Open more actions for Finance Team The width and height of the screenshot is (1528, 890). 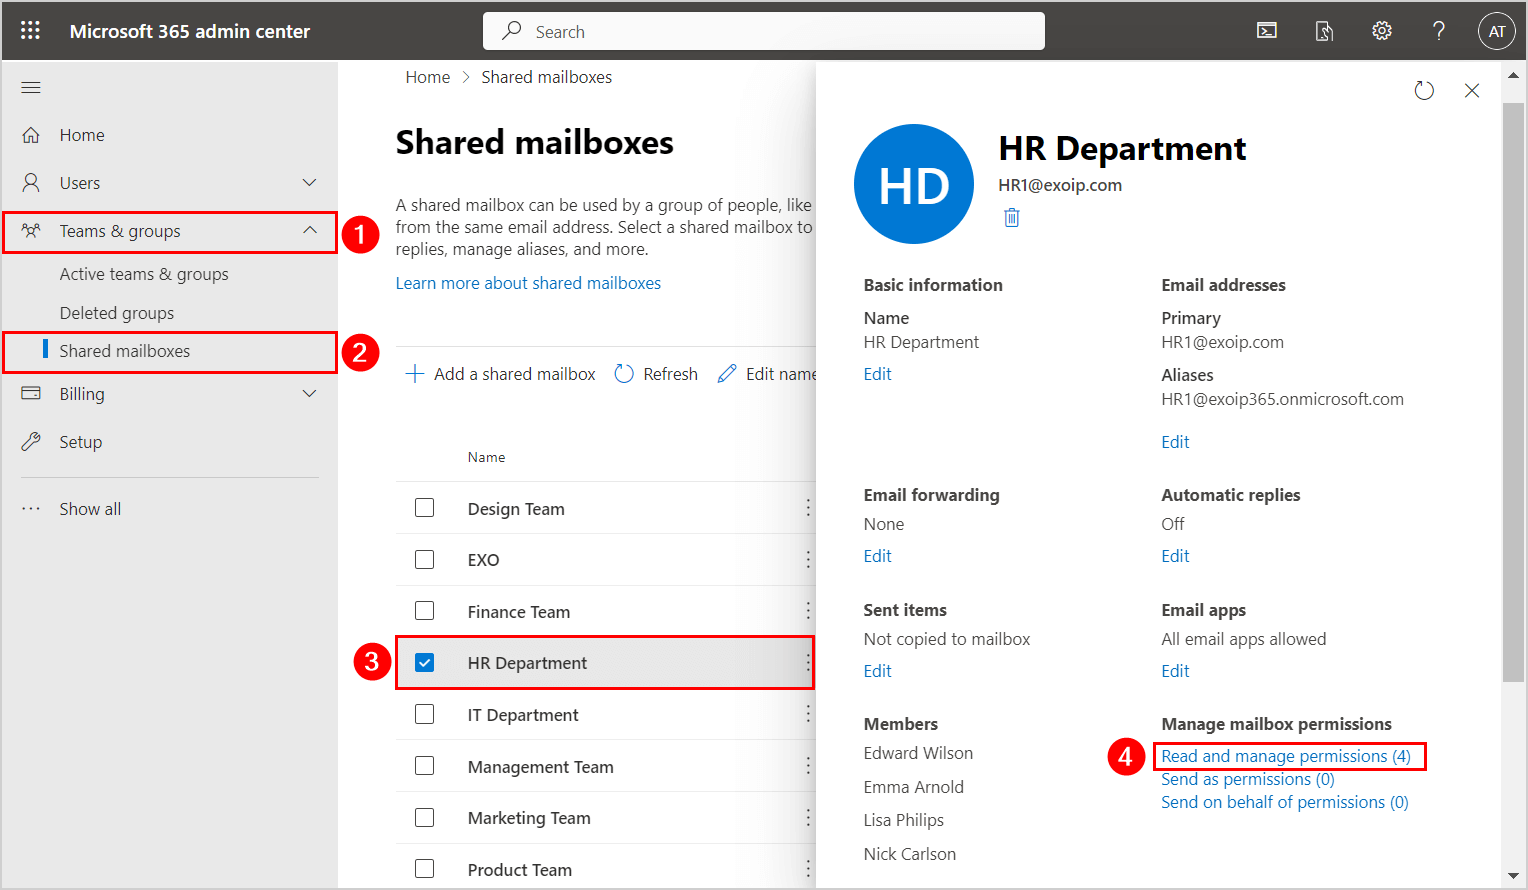pyautogui.click(x=808, y=611)
